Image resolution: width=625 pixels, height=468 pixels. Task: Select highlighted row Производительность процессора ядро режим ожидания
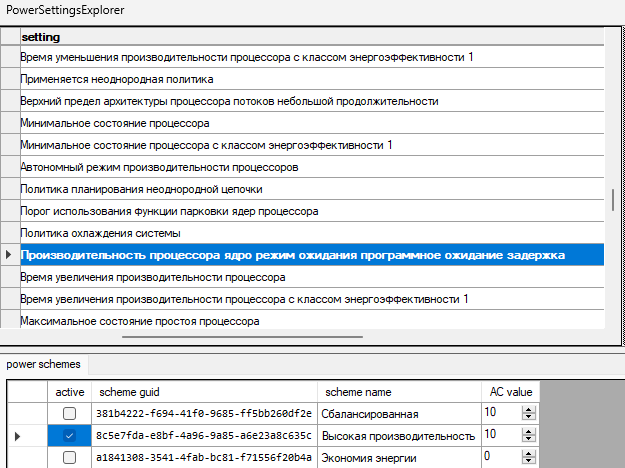click(x=312, y=255)
